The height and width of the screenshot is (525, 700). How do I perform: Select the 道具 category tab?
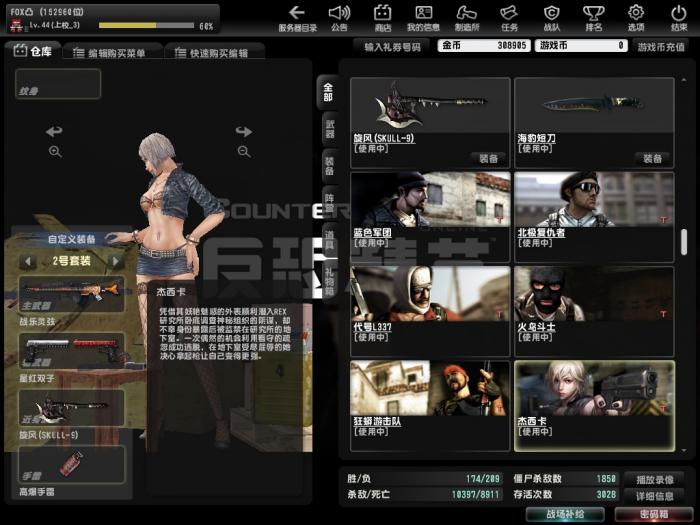pos(329,239)
